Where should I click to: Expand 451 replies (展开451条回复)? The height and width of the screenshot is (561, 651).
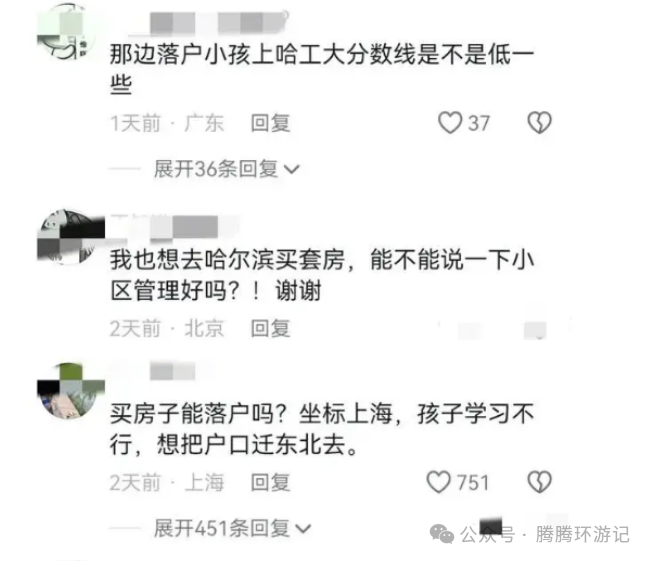(232, 528)
